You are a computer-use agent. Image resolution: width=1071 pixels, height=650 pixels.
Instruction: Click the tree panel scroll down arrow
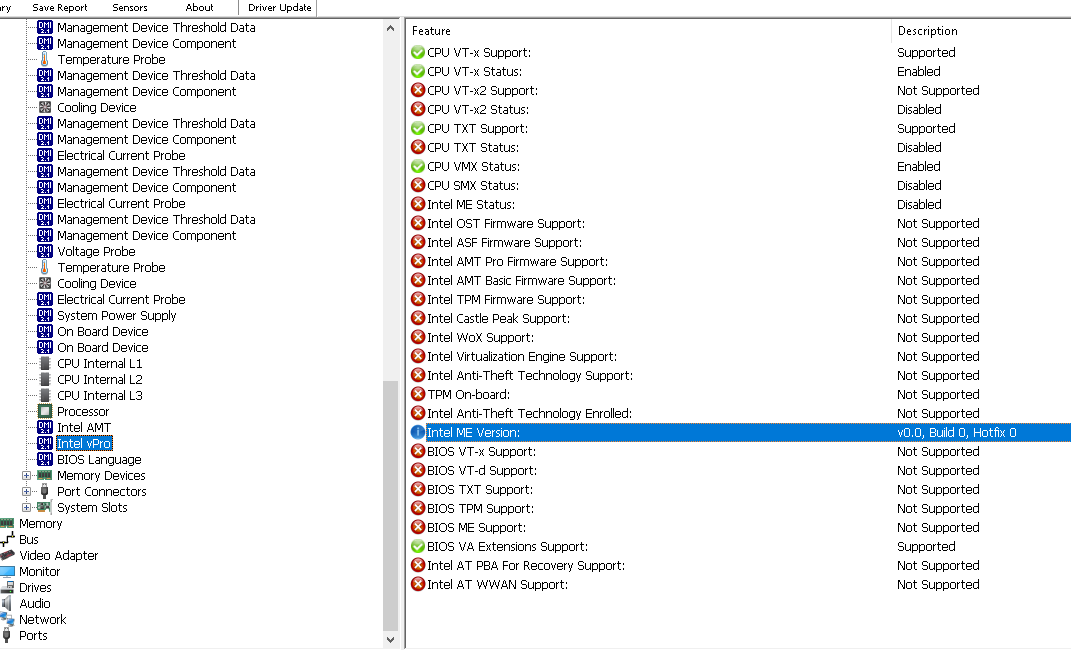[391, 640]
